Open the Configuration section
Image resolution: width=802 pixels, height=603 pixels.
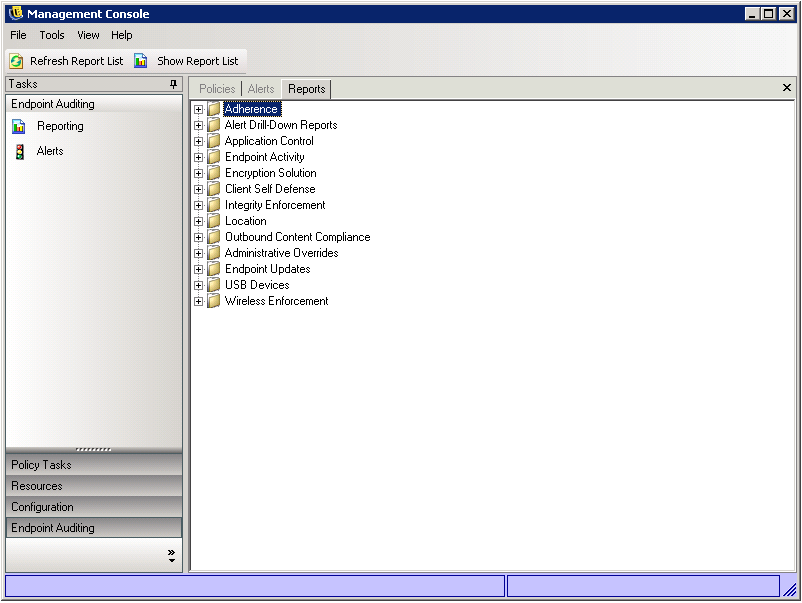click(x=94, y=507)
